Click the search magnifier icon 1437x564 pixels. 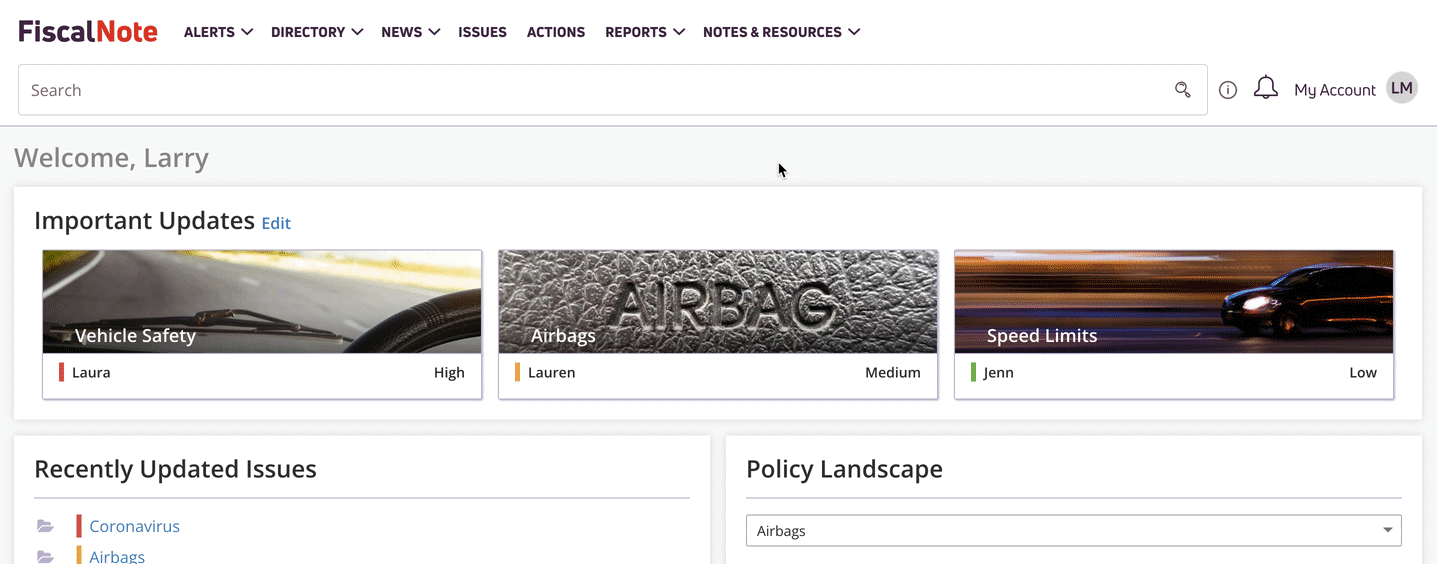click(x=1182, y=90)
